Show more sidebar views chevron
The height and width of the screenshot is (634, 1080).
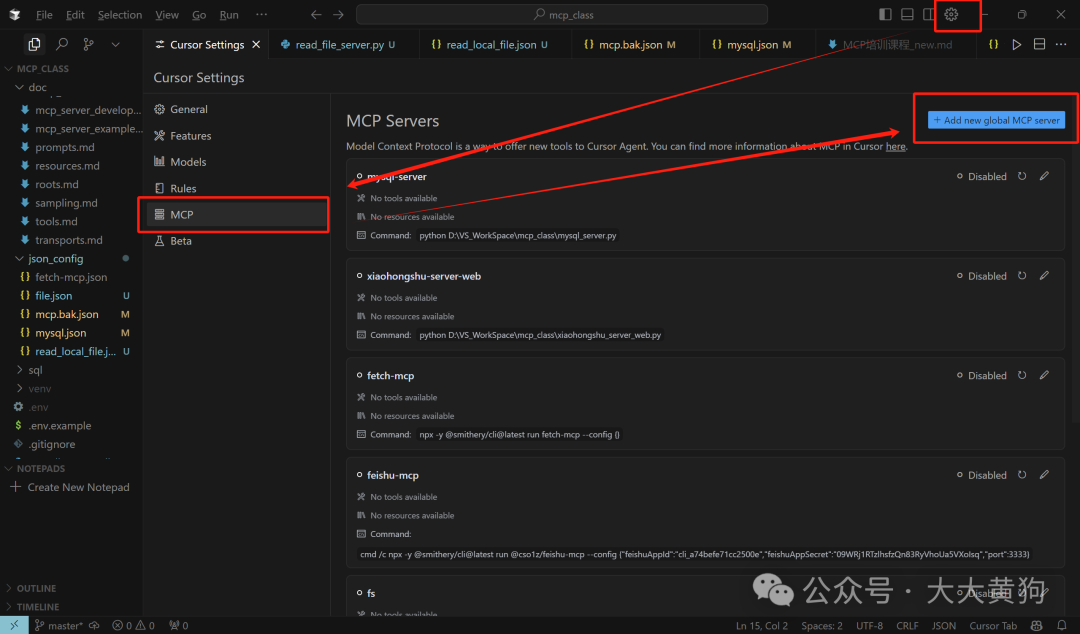pos(115,44)
